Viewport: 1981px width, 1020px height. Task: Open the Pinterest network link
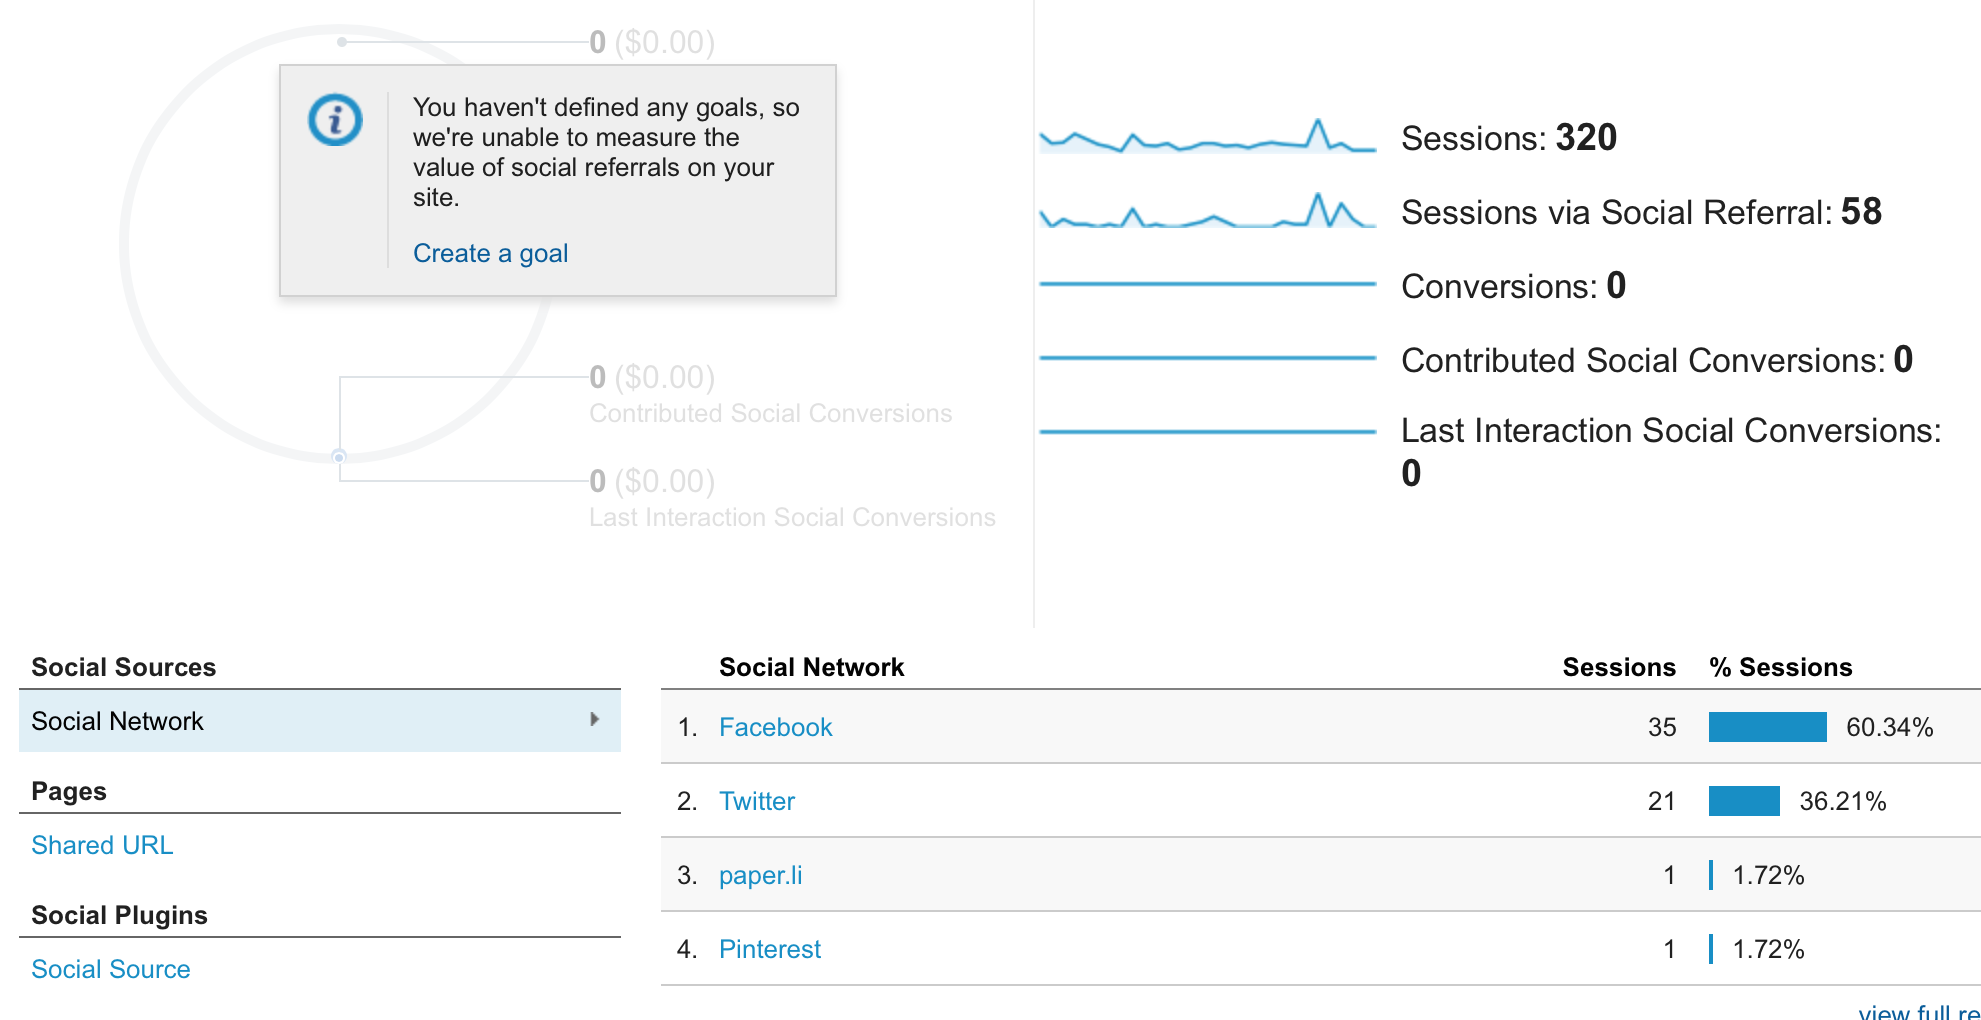coord(770,949)
